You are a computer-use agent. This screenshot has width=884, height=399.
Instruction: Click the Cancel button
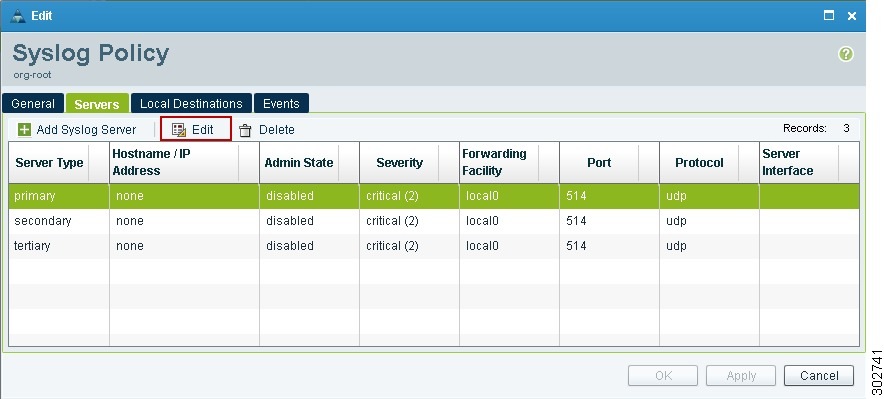coord(819,375)
